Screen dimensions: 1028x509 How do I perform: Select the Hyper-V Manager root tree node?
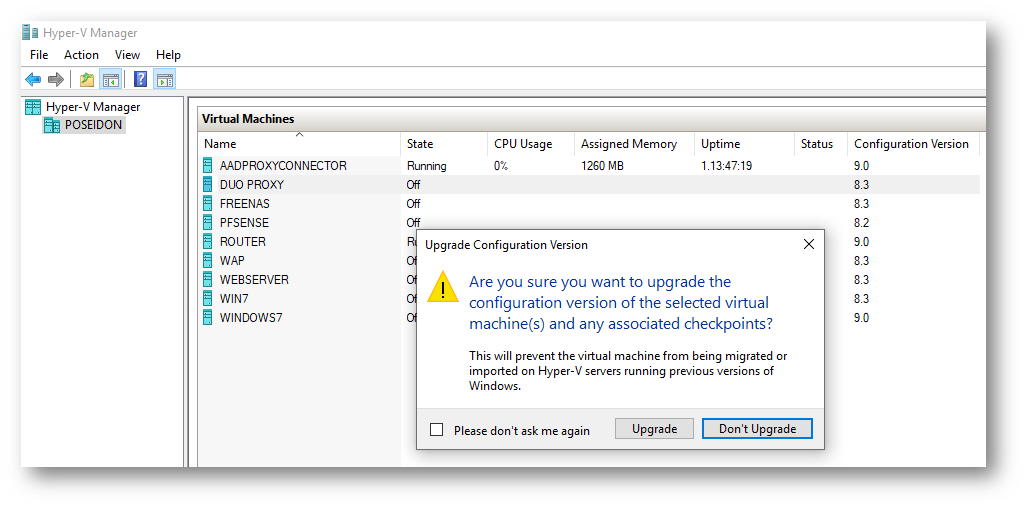point(92,107)
